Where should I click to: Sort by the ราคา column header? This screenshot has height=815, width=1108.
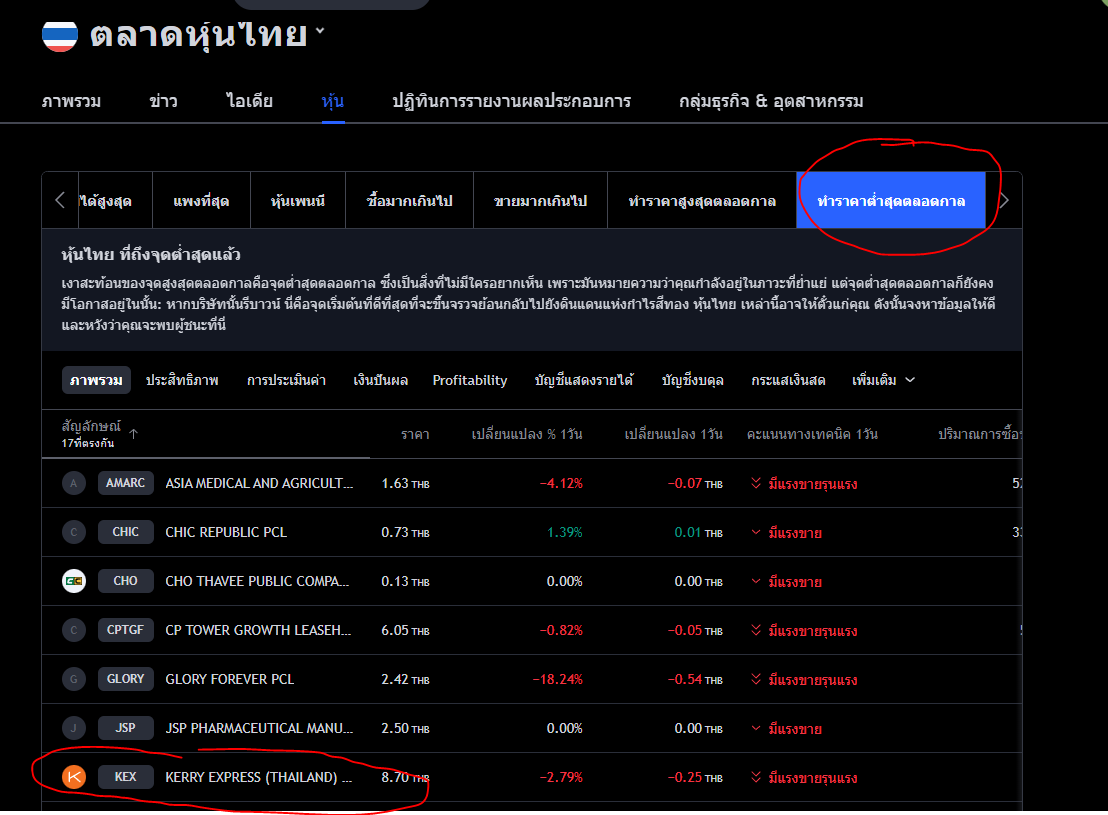(415, 434)
